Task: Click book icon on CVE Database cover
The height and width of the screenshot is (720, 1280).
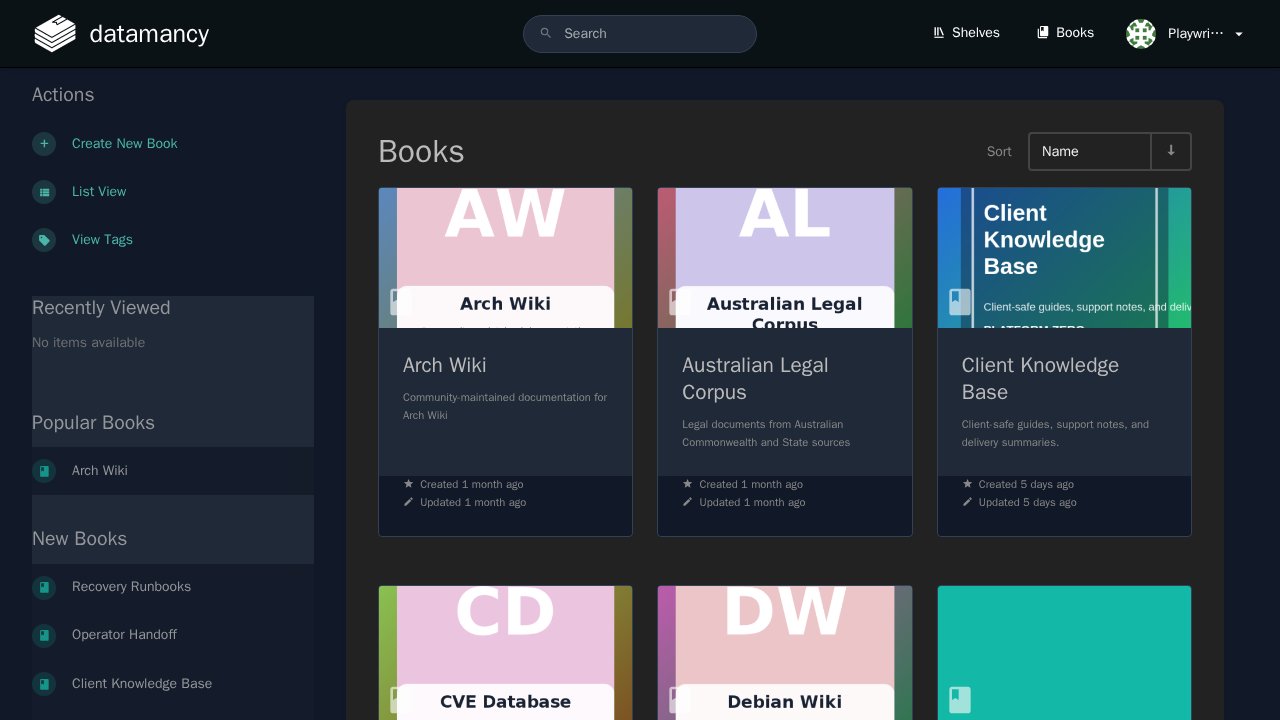Action: [x=400, y=700]
